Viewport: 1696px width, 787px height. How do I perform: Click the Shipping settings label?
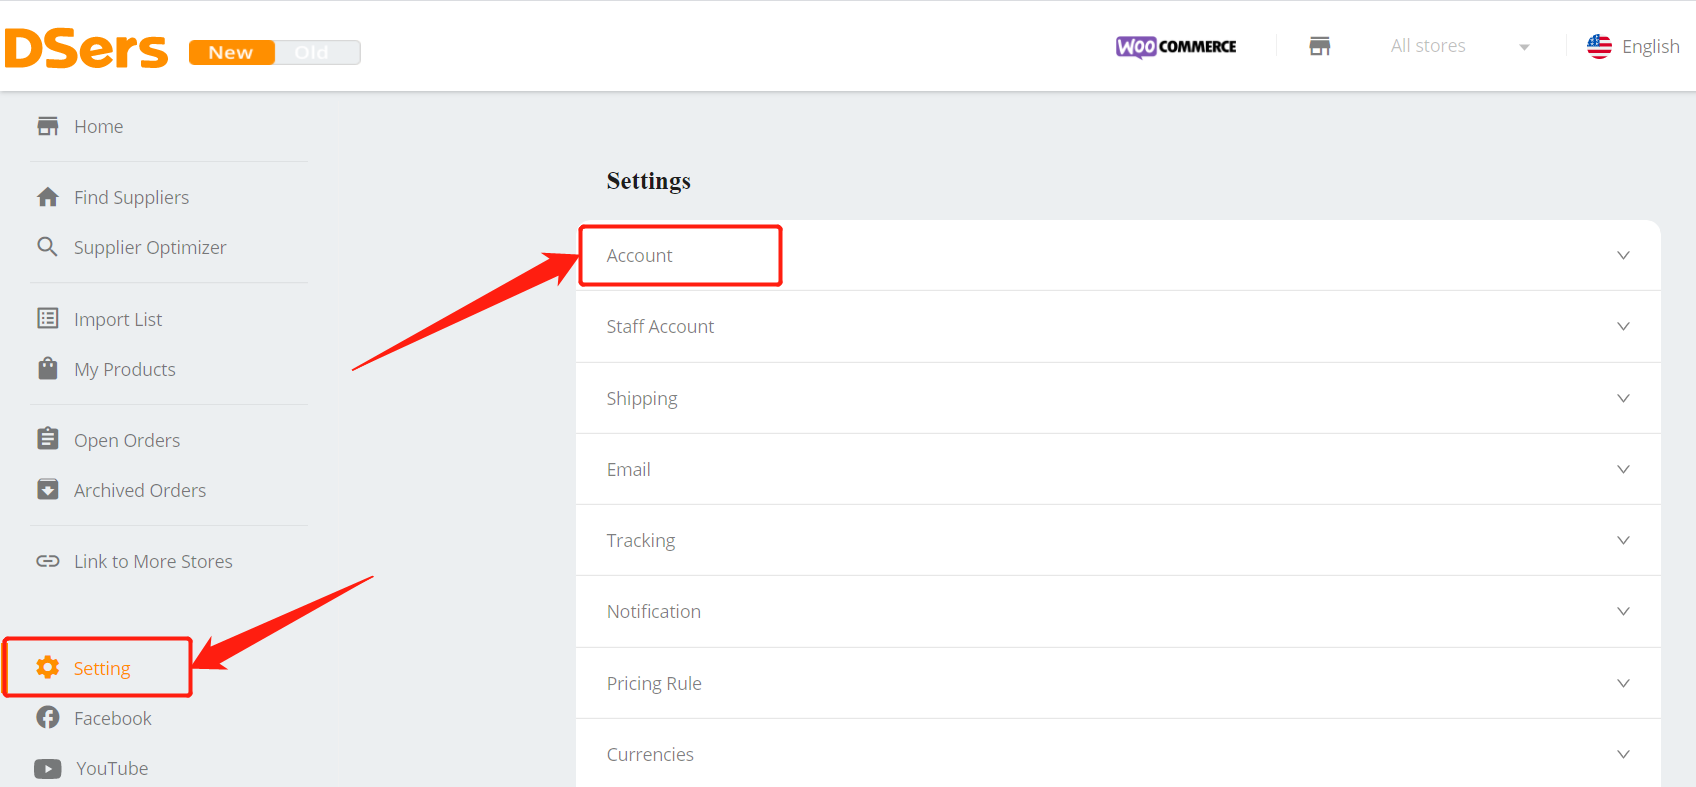[x=642, y=398]
